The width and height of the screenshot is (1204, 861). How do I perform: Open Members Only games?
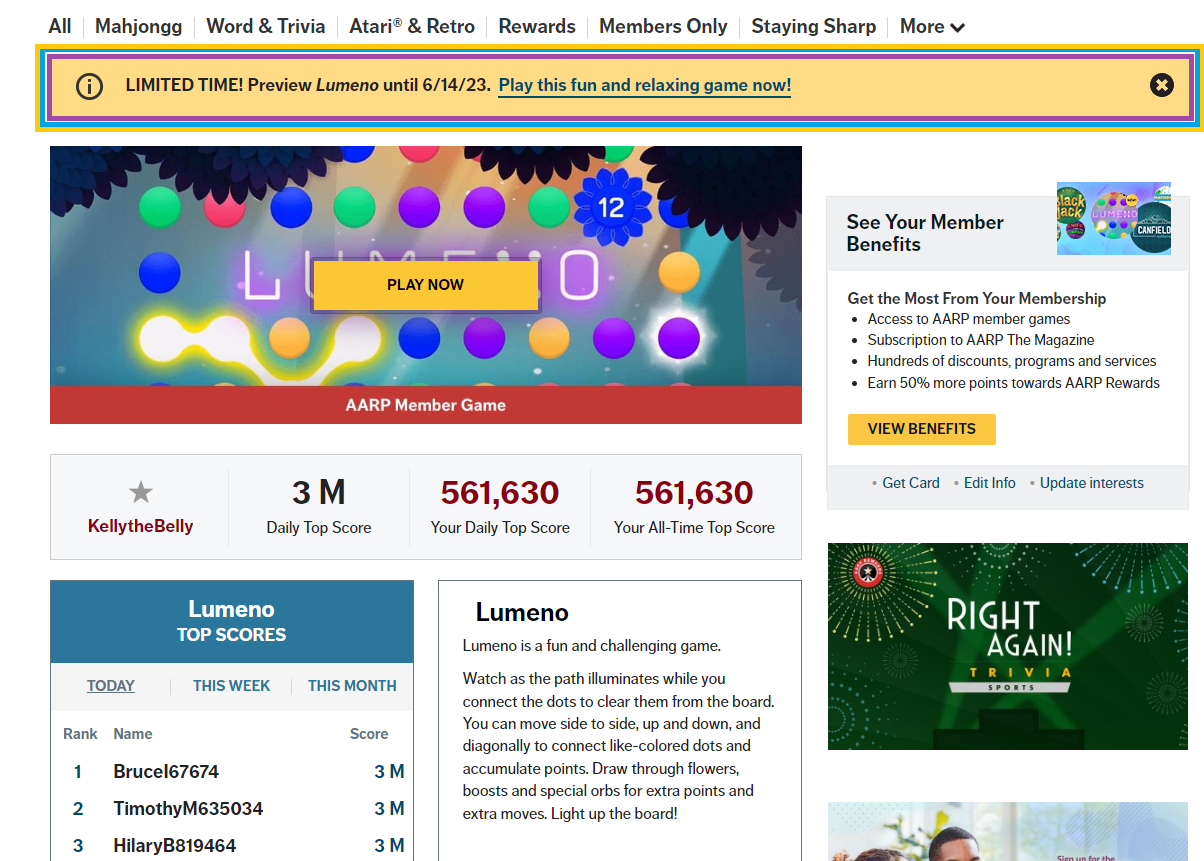coord(663,27)
